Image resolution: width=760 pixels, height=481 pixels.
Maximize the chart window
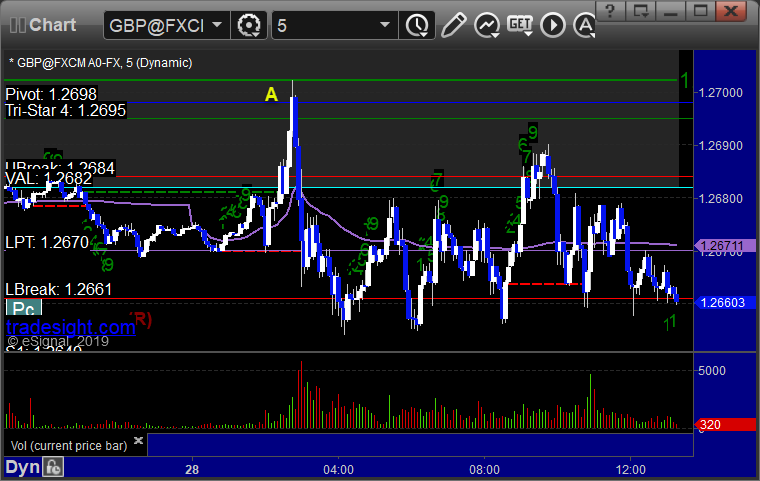click(x=700, y=10)
